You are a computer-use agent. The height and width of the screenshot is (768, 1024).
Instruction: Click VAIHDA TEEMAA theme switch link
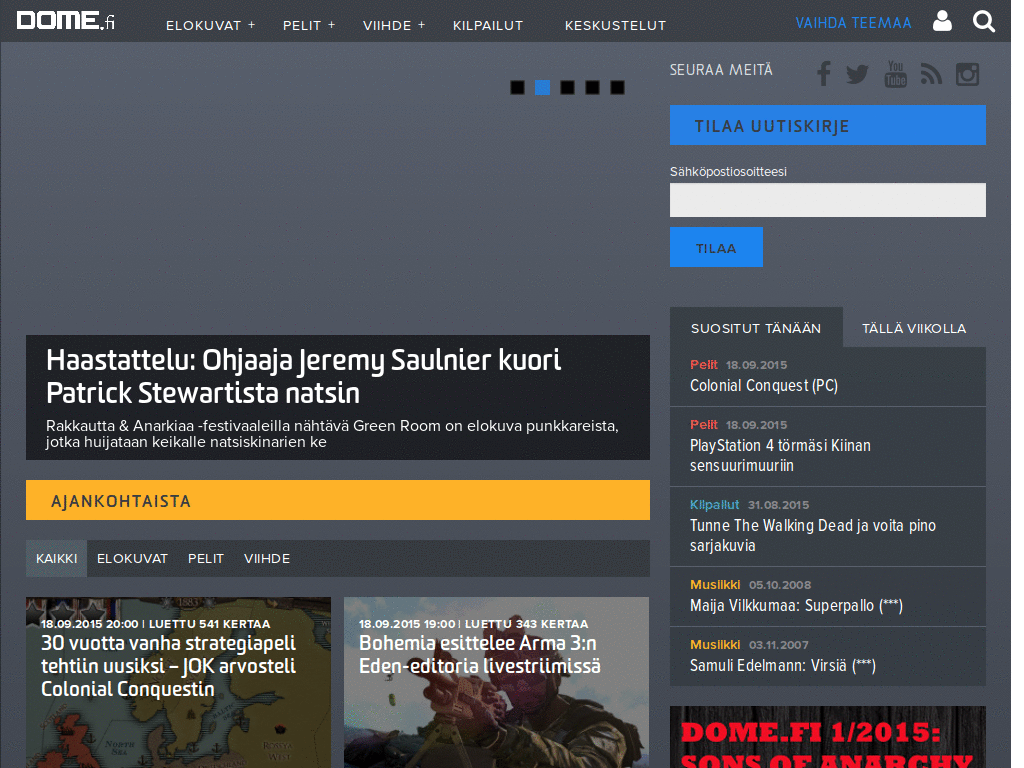(x=853, y=23)
